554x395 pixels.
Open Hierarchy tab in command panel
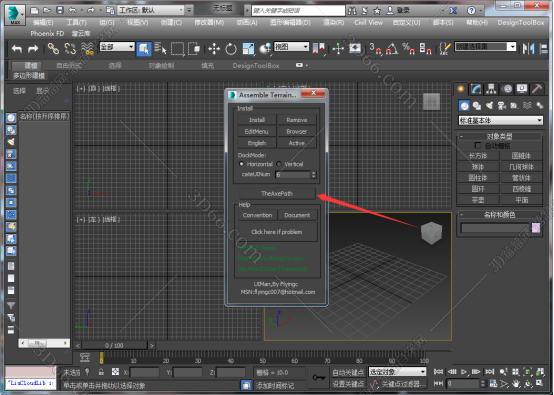click(x=491, y=89)
